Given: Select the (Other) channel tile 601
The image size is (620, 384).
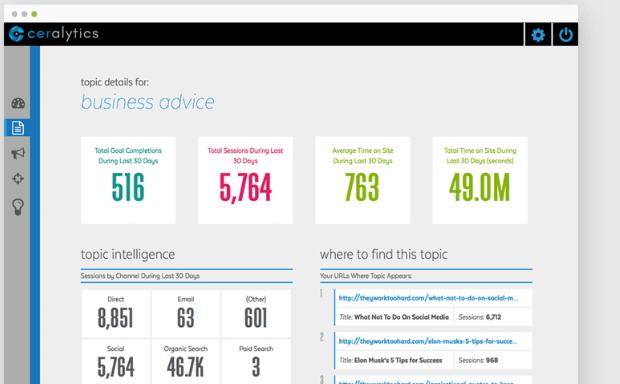Looking at the screenshot, I should (x=256, y=314).
